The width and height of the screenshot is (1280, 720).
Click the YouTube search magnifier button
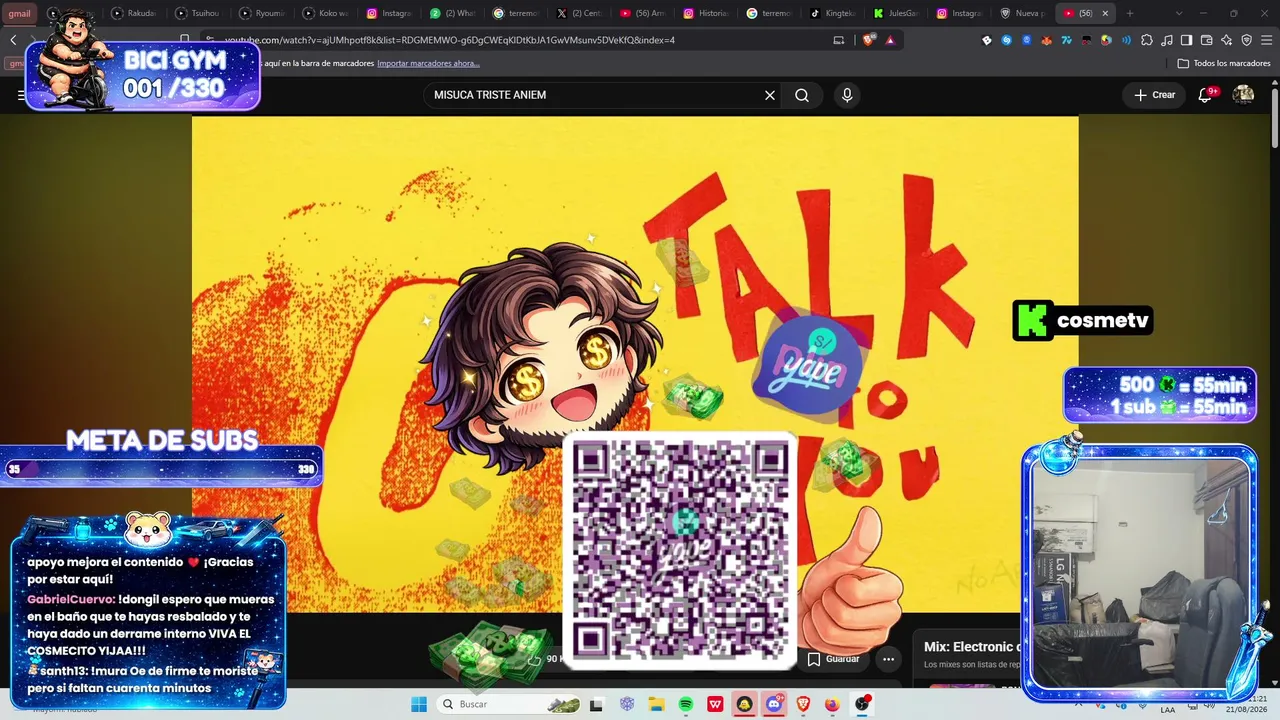[802, 95]
